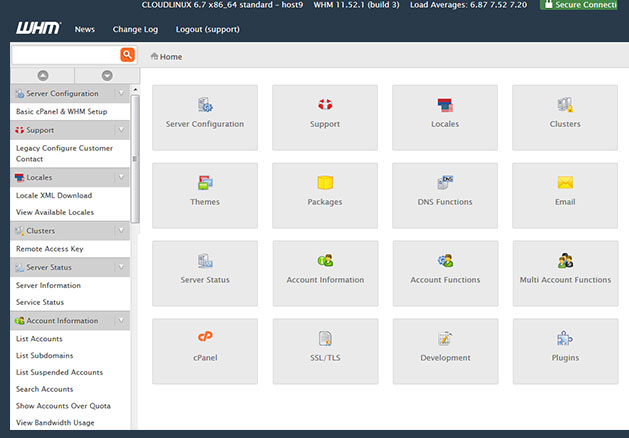Collapse all sidebar sections with up arrow
This screenshot has height=438, width=629.
(x=42, y=76)
